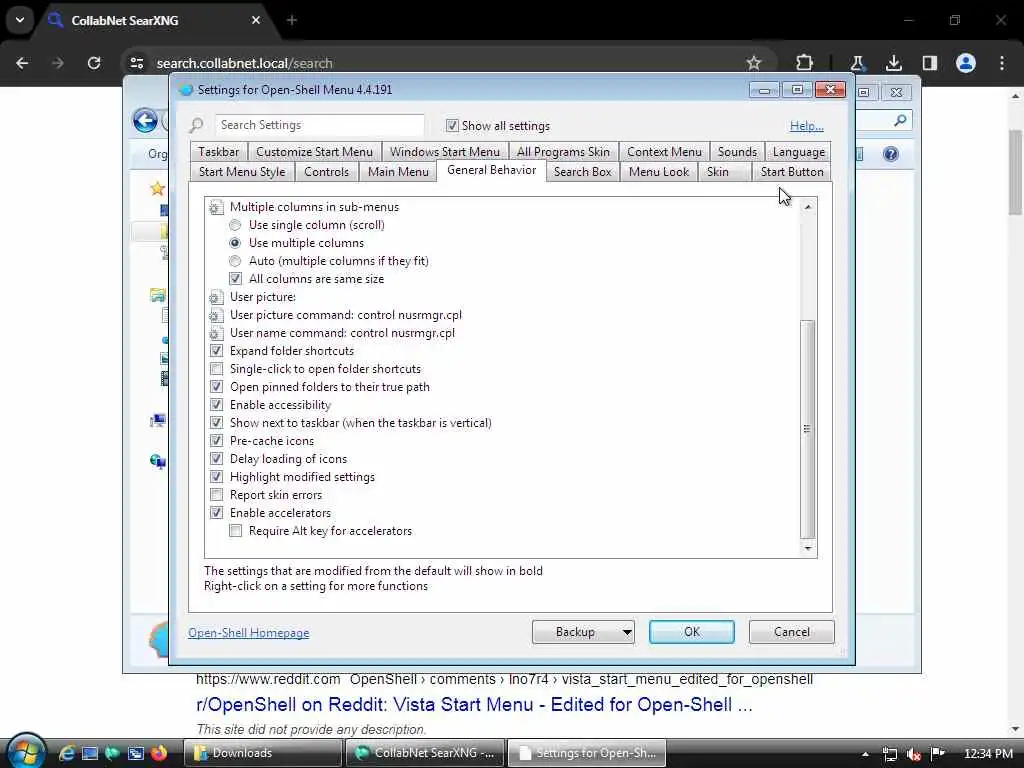The width and height of the screenshot is (1024, 768).
Task: Click the Action Center flag icon
Action: [x=937, y=753]
